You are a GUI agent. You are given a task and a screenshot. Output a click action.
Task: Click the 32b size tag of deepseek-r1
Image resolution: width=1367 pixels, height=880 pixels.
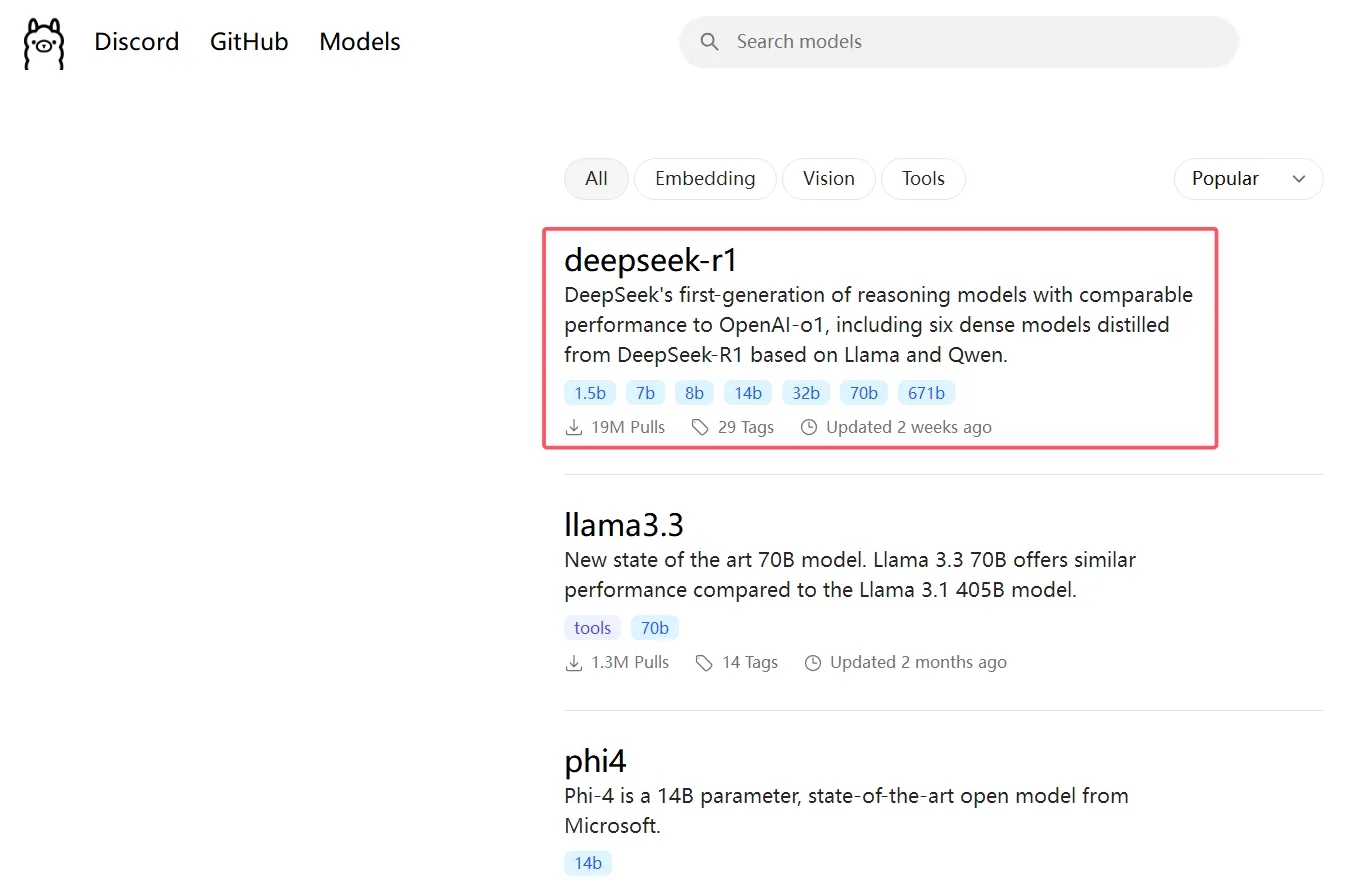(806, 393)
